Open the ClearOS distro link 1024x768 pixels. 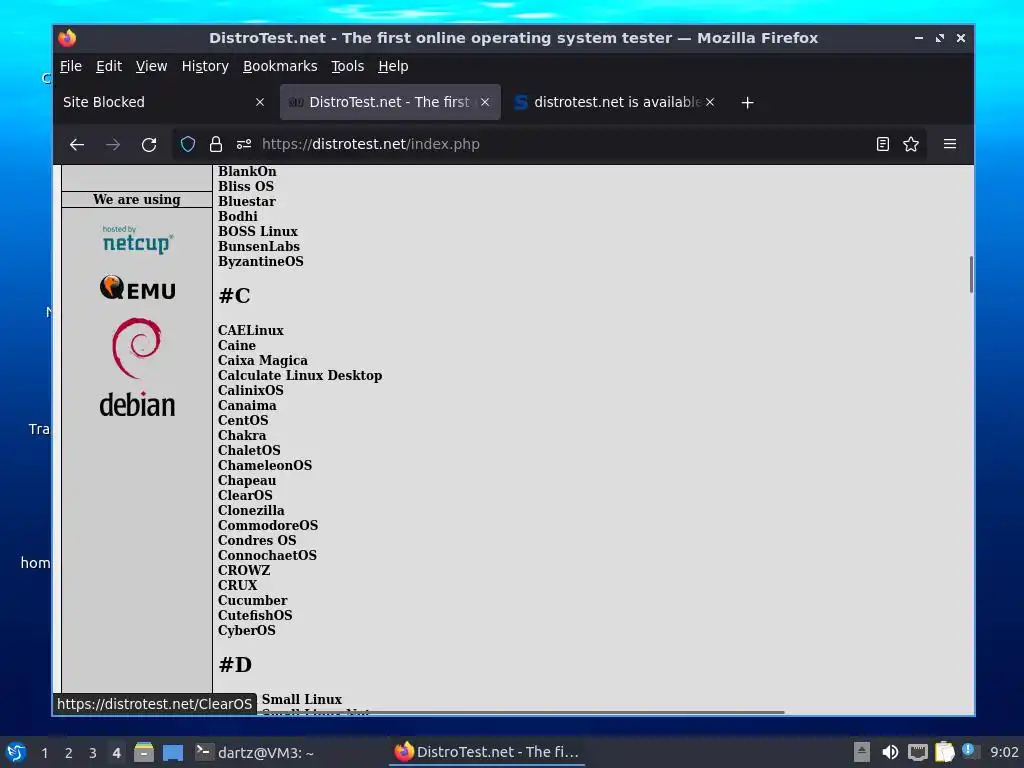tap(245, 495)
